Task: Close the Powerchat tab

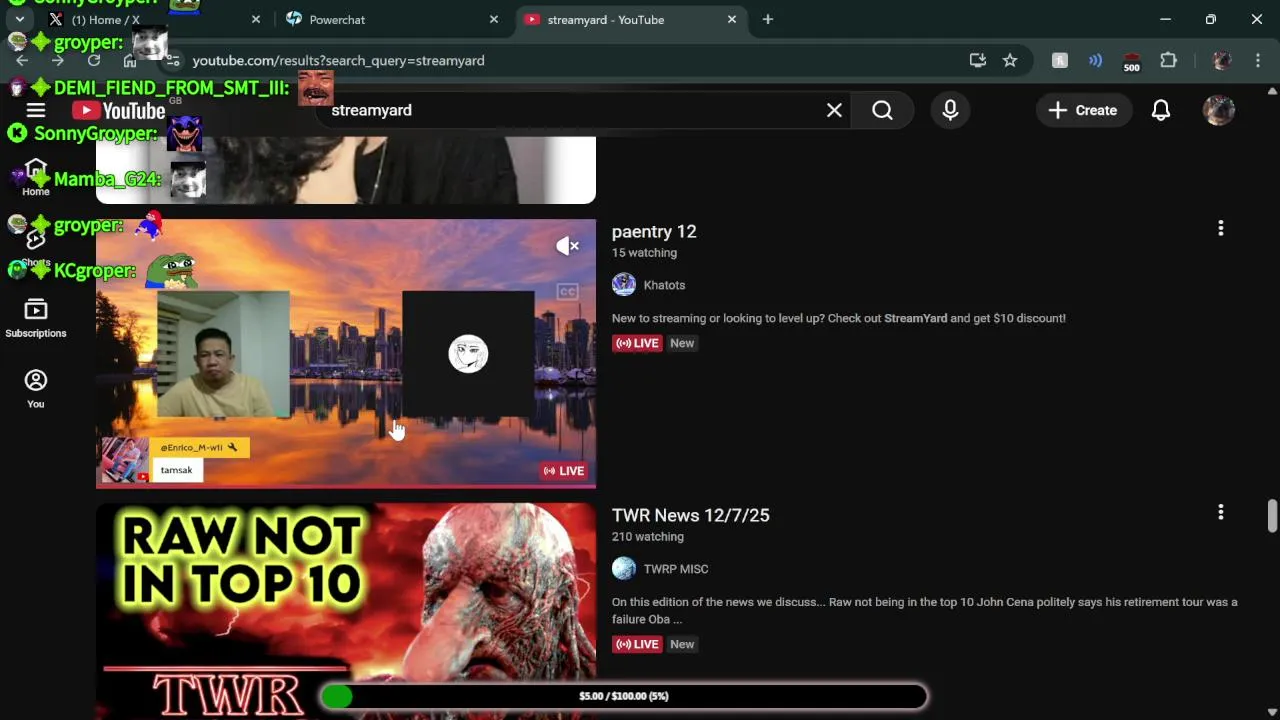Action: point(493,19)
